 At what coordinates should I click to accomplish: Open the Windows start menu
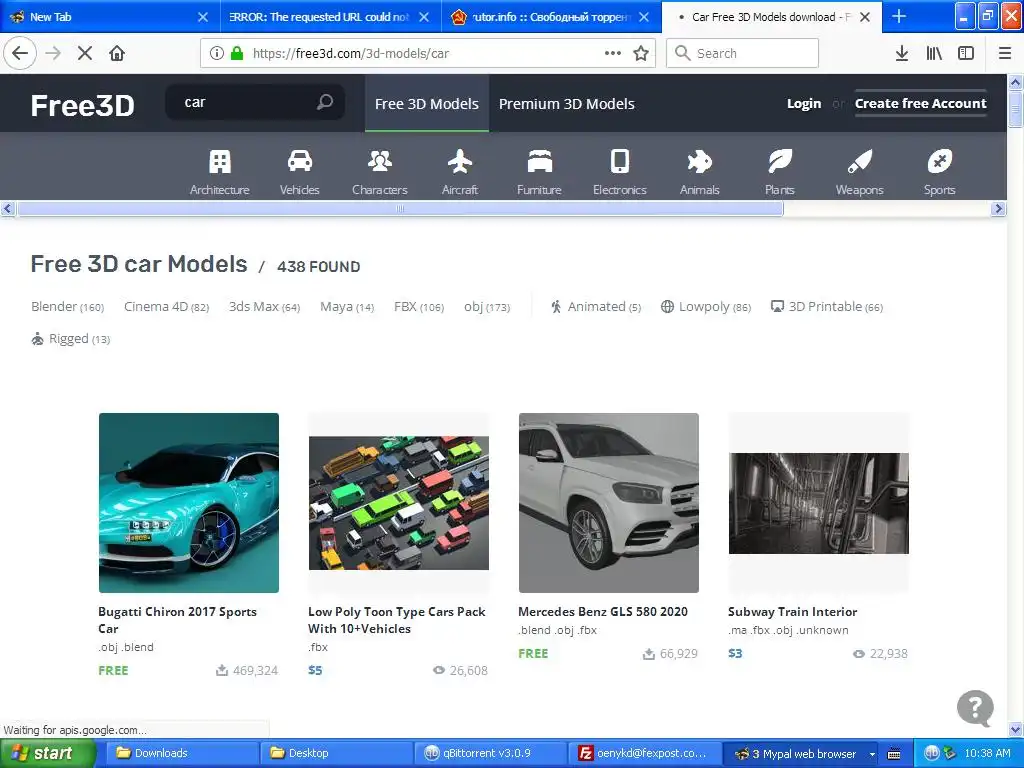[x=48, y=753]
